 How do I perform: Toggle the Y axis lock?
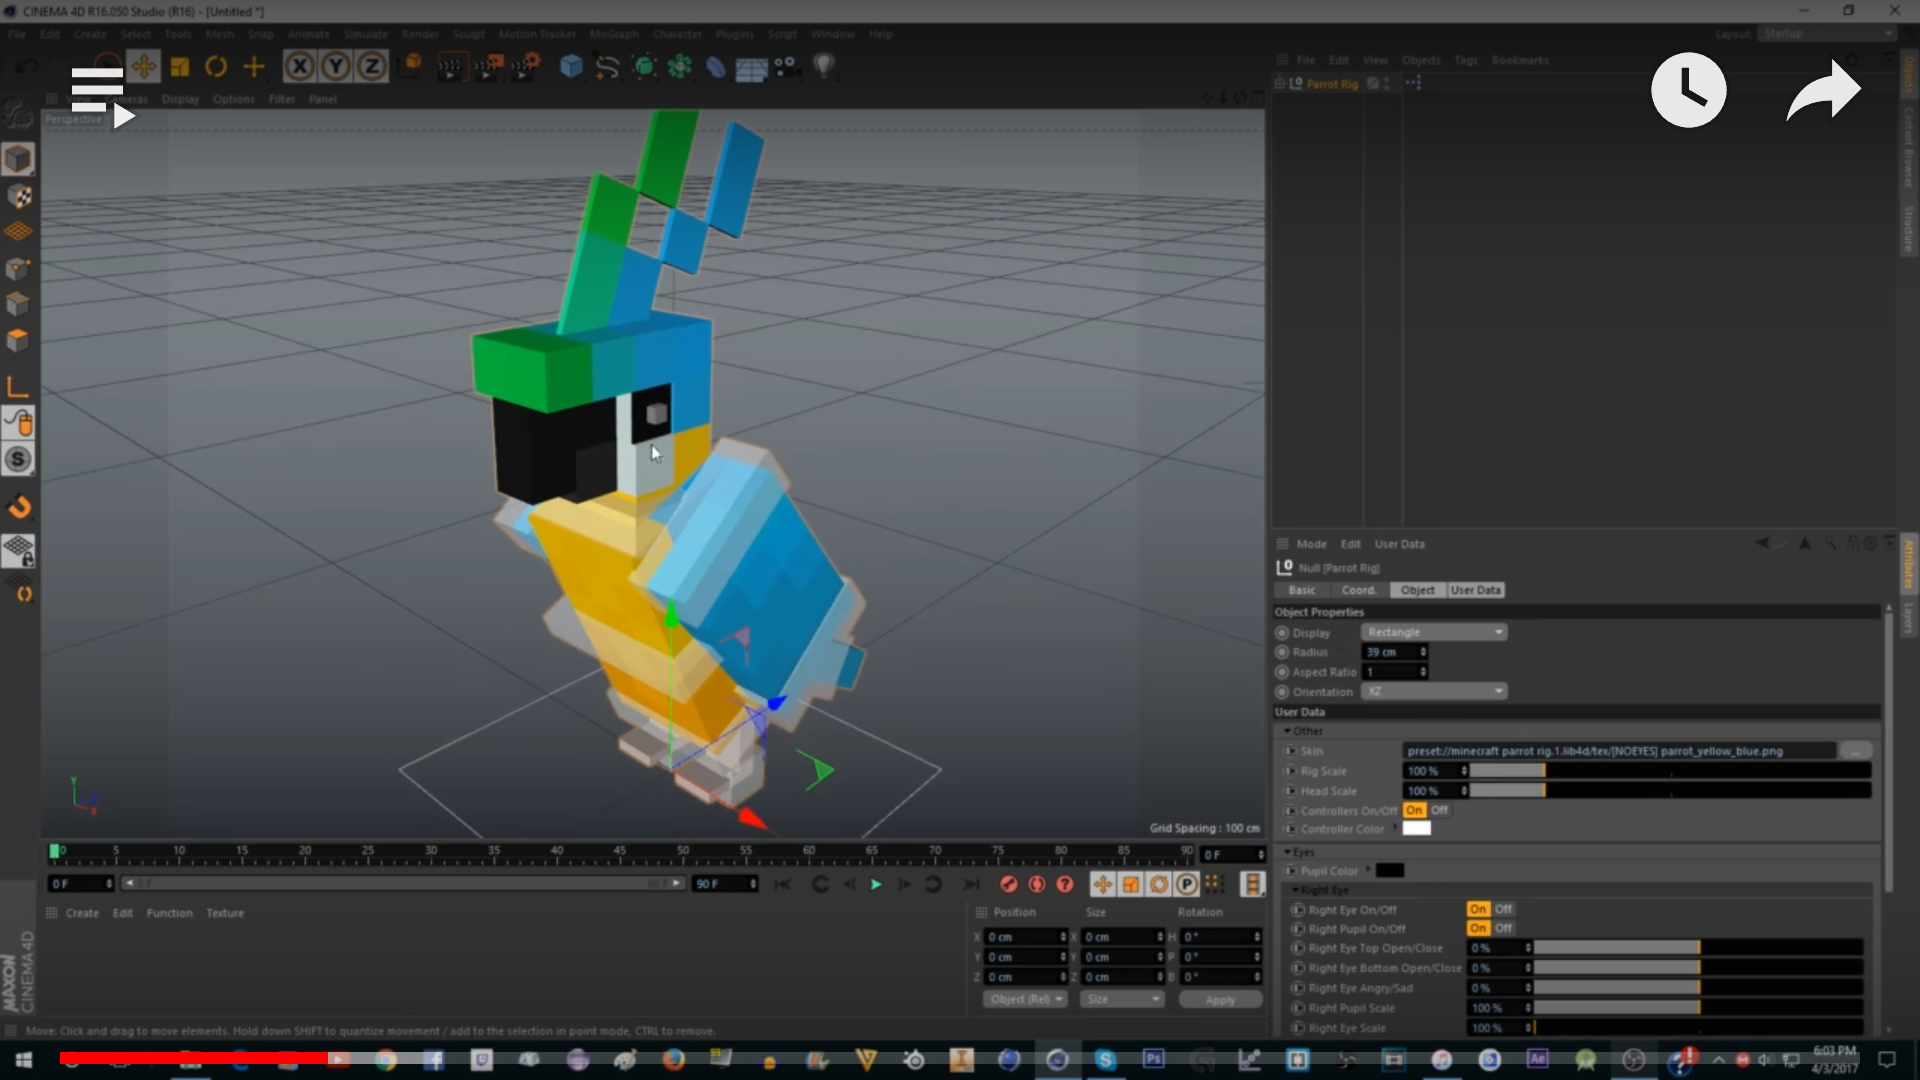336,67
